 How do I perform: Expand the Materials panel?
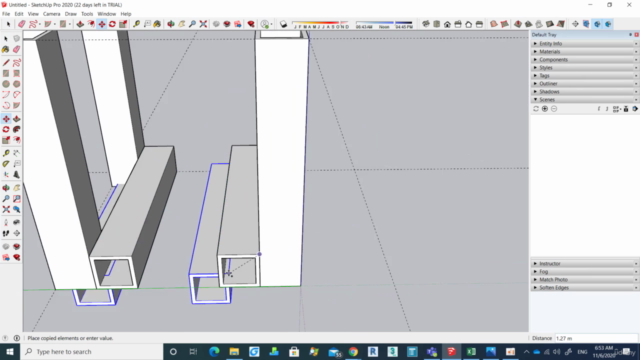(585, 51)
